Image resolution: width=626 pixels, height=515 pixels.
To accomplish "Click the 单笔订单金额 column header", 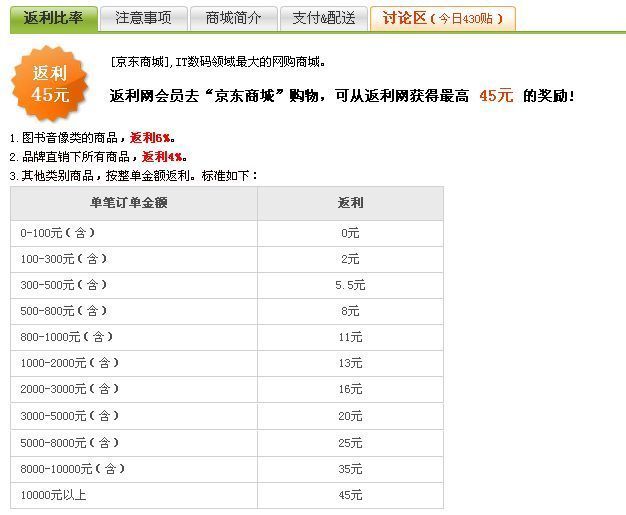I will [134, 203].
